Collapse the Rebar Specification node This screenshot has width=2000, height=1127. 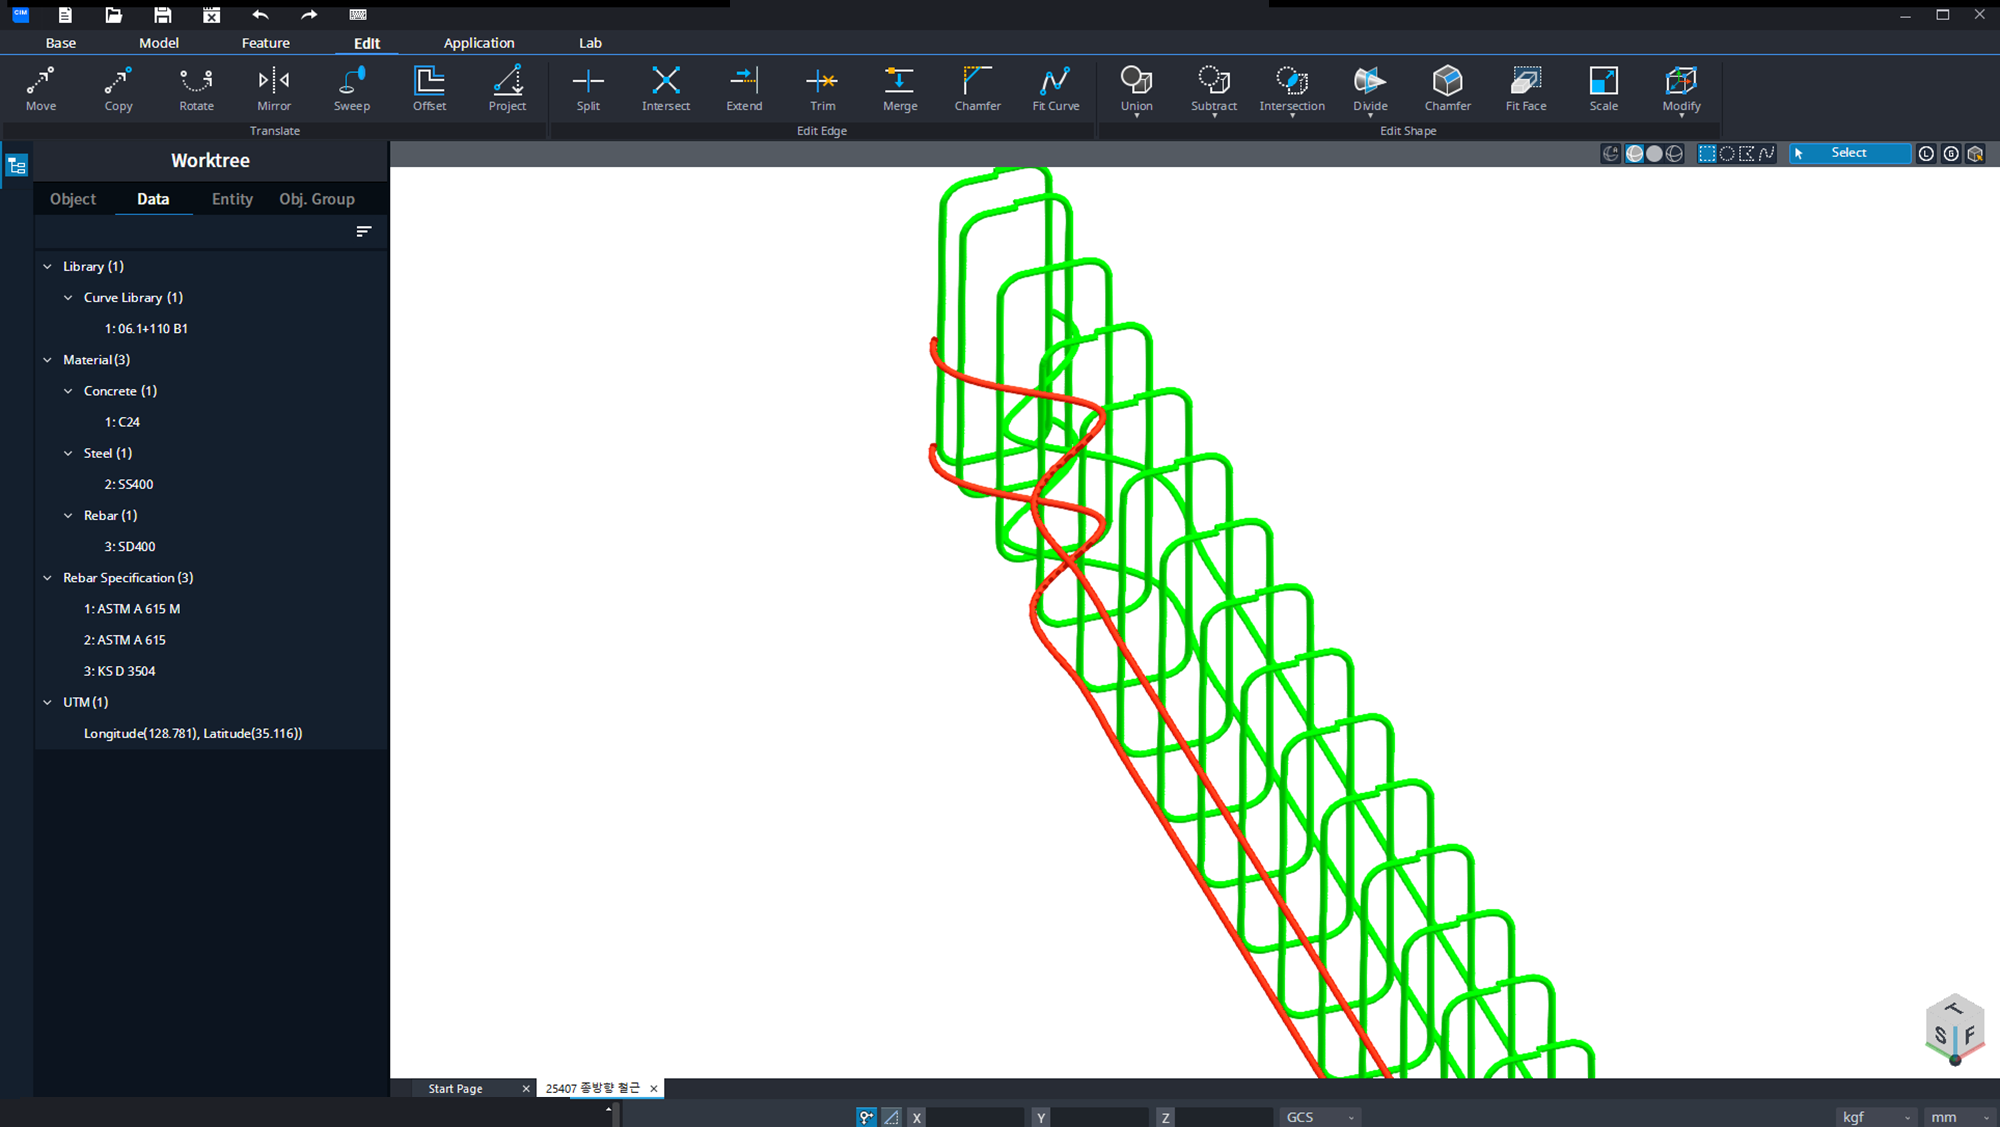47,578
